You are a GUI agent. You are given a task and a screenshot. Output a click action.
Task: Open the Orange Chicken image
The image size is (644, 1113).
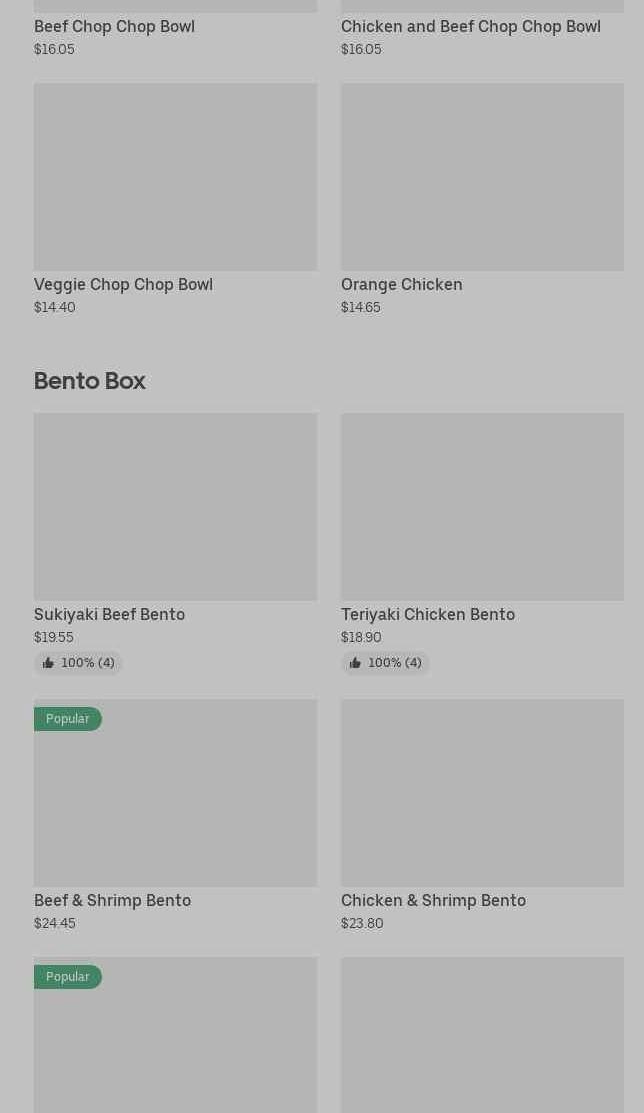pos(482,177)
